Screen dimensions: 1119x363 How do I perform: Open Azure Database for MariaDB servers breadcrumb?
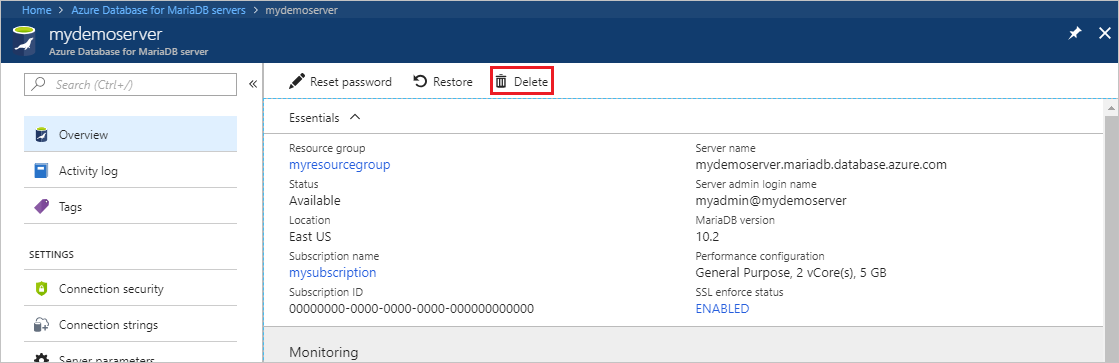tap(158, 11)
